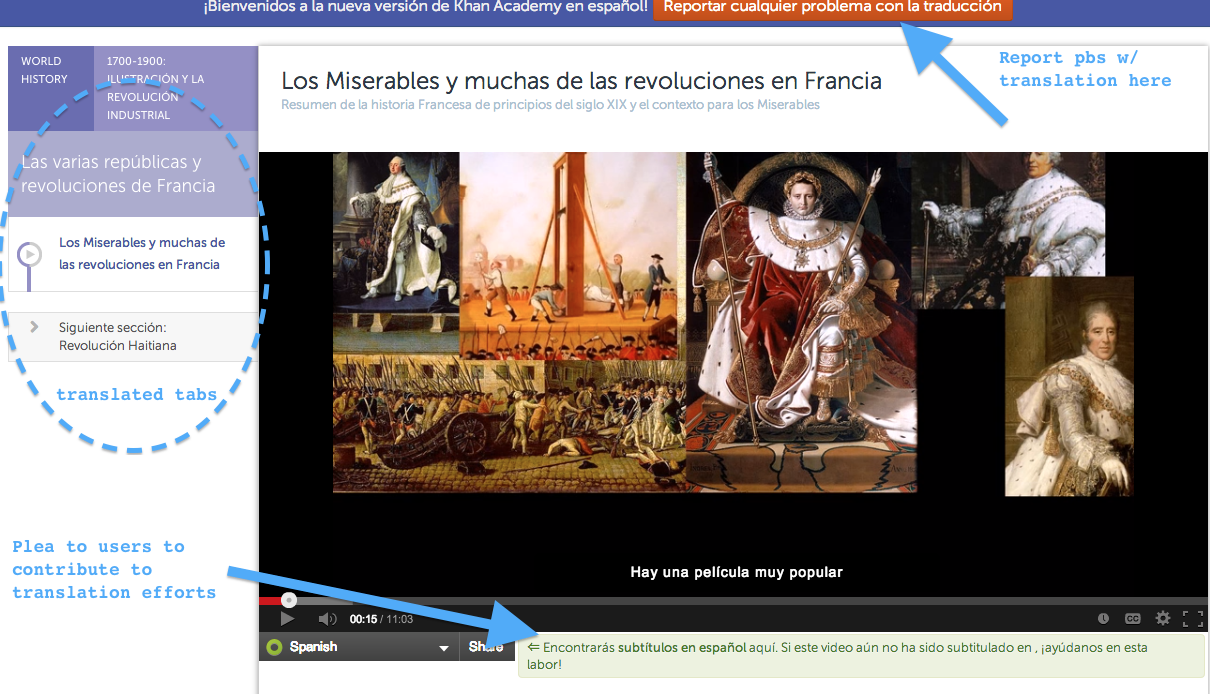Toggle closed captions with CC icon

1133,619
